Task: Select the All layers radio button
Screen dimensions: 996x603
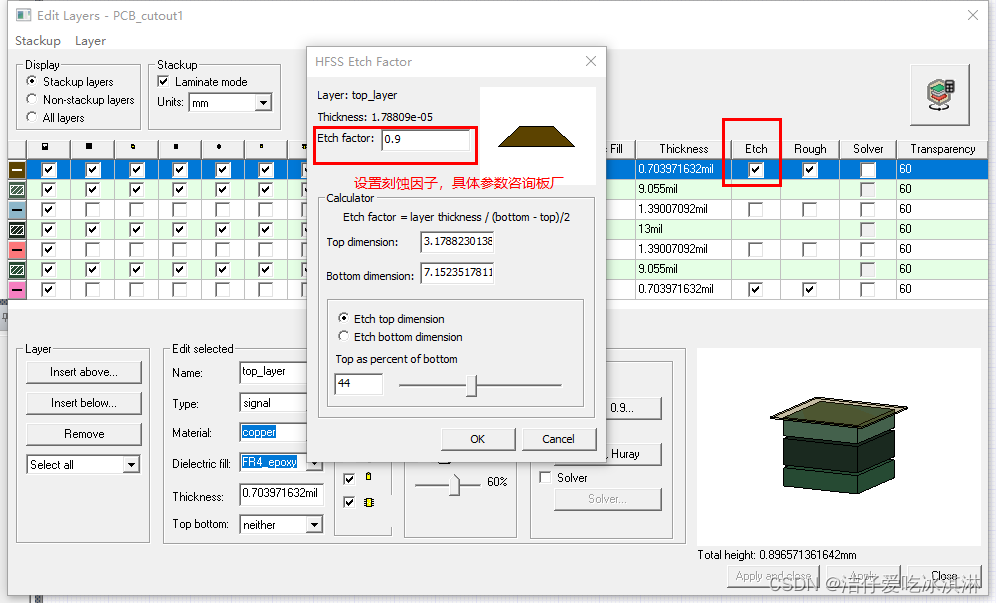Action: [x=32, y=117]
